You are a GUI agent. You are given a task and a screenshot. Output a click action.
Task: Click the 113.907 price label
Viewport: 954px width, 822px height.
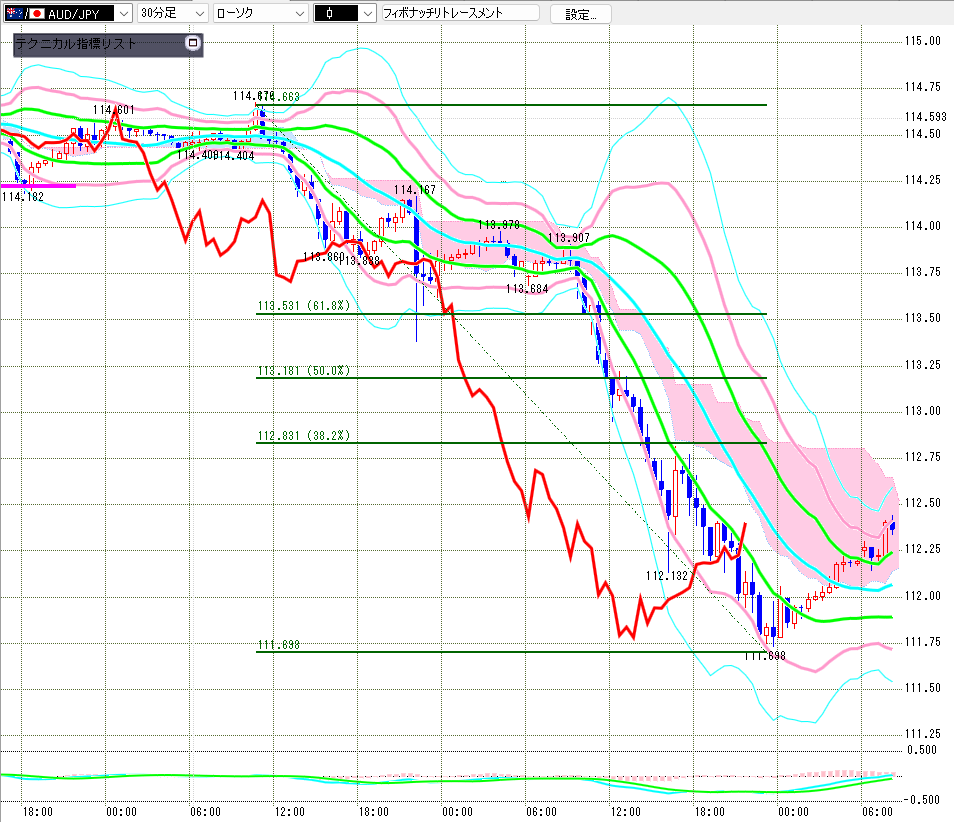(x=569, y=238)
